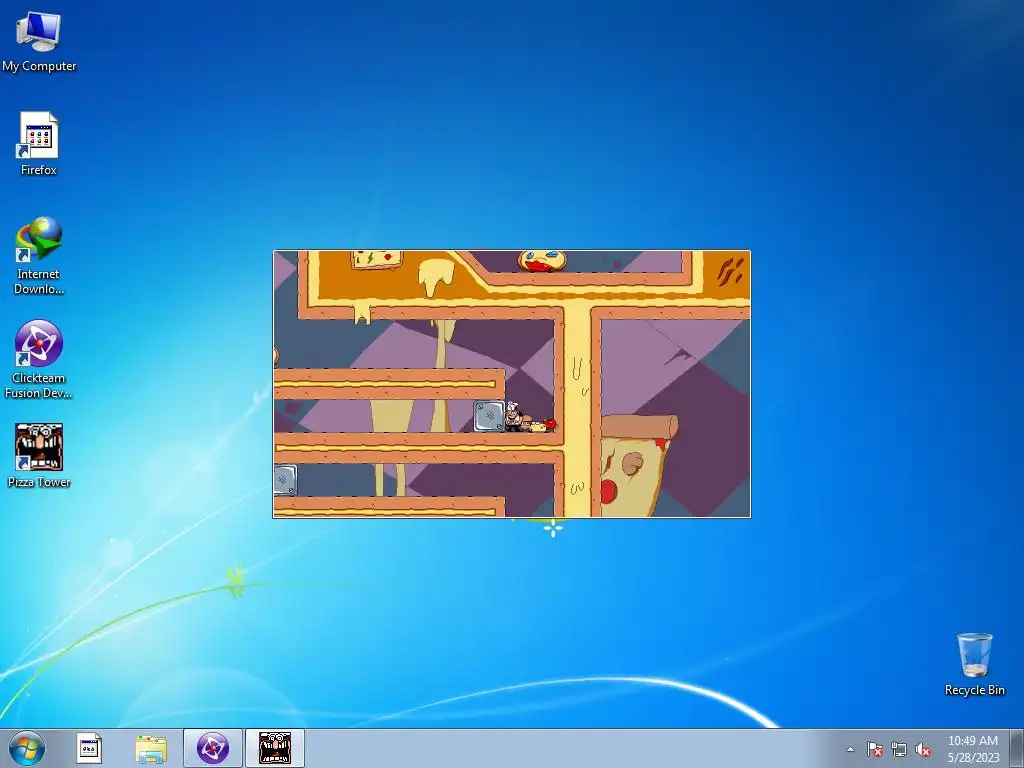Switch to Pizza Tower on the taskbar
This screenshot has height=768, width=1024.
click(275, 748)
